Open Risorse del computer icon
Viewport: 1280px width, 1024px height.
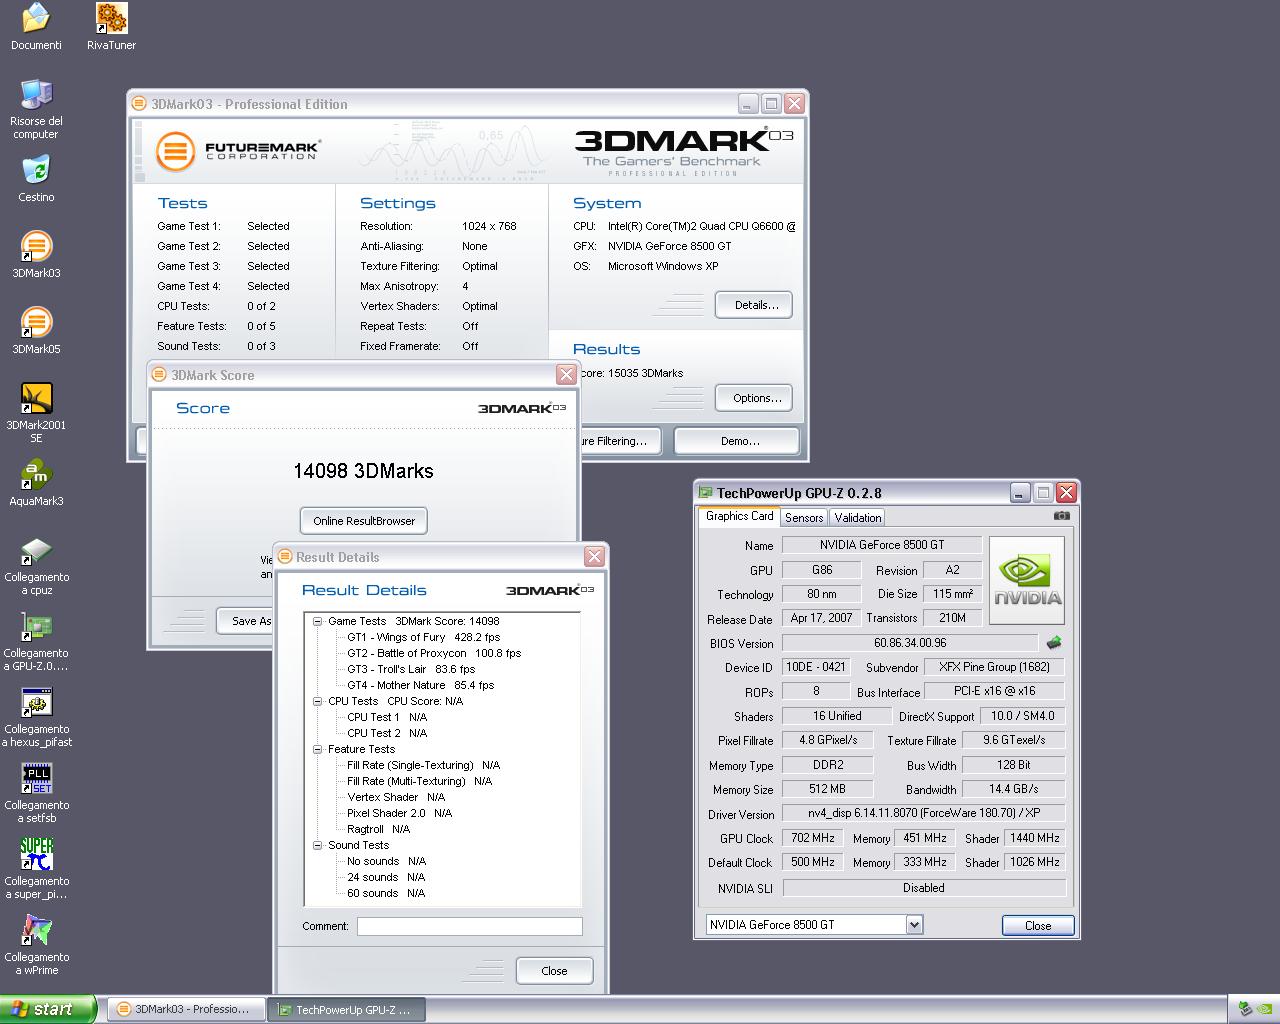tap(36, 94)
